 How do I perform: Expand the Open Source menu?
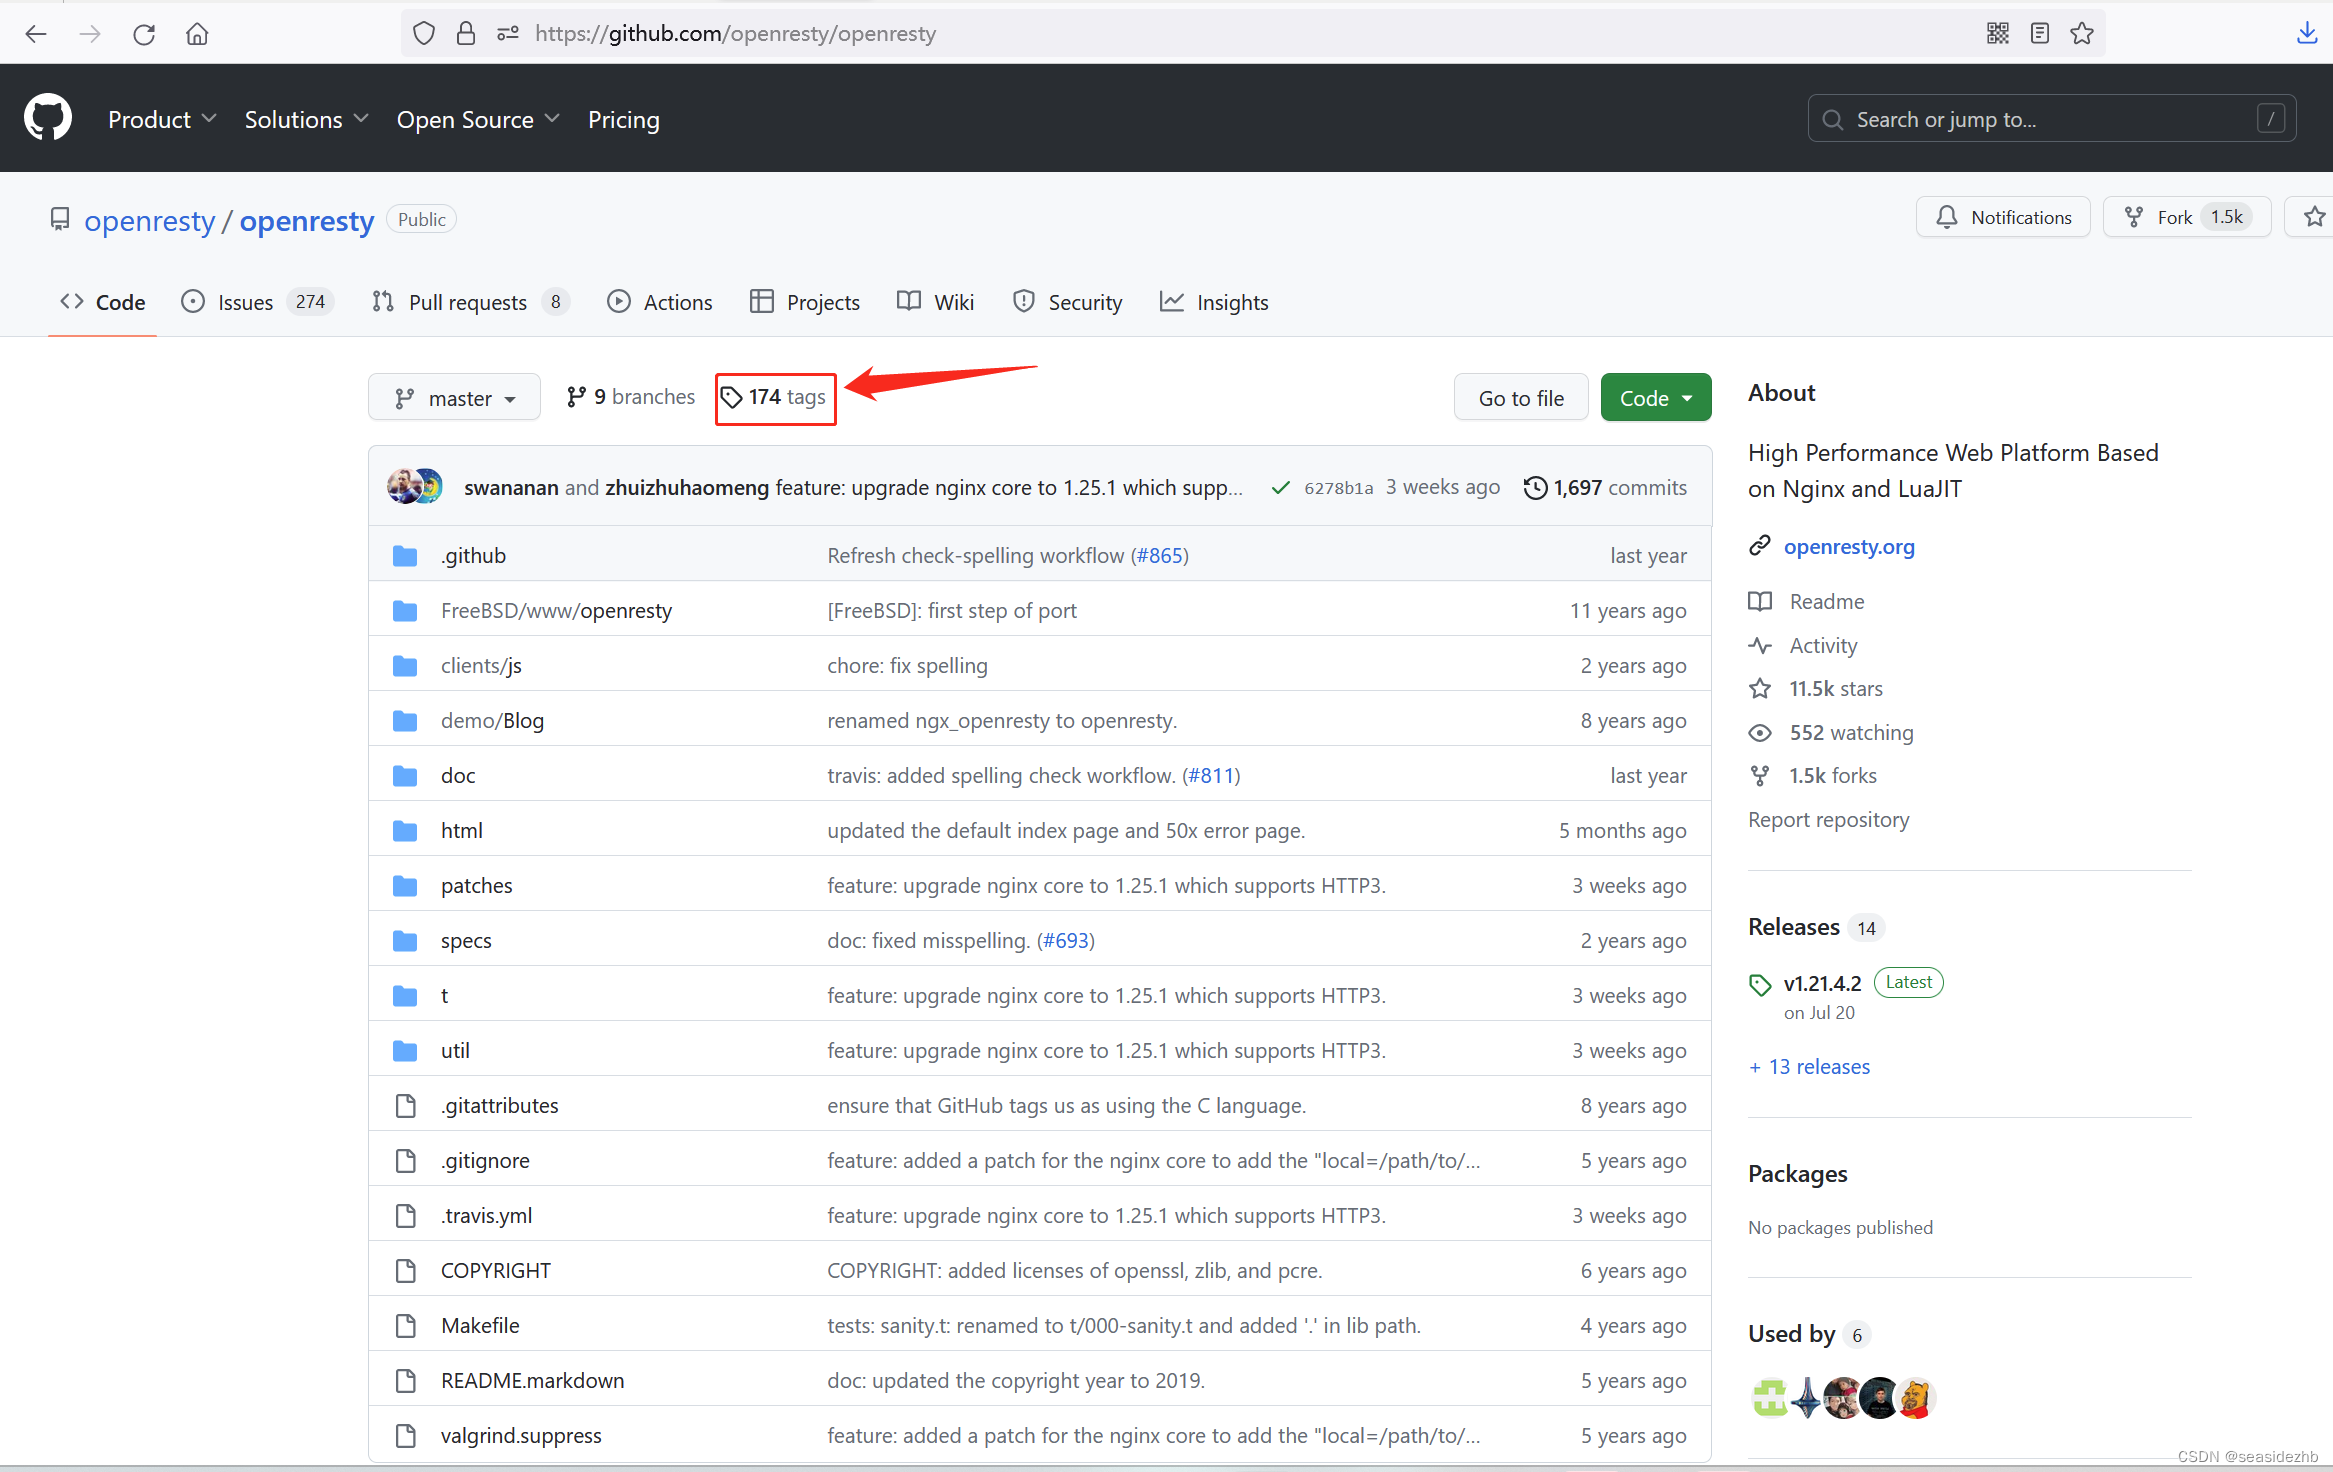[478, 119]
